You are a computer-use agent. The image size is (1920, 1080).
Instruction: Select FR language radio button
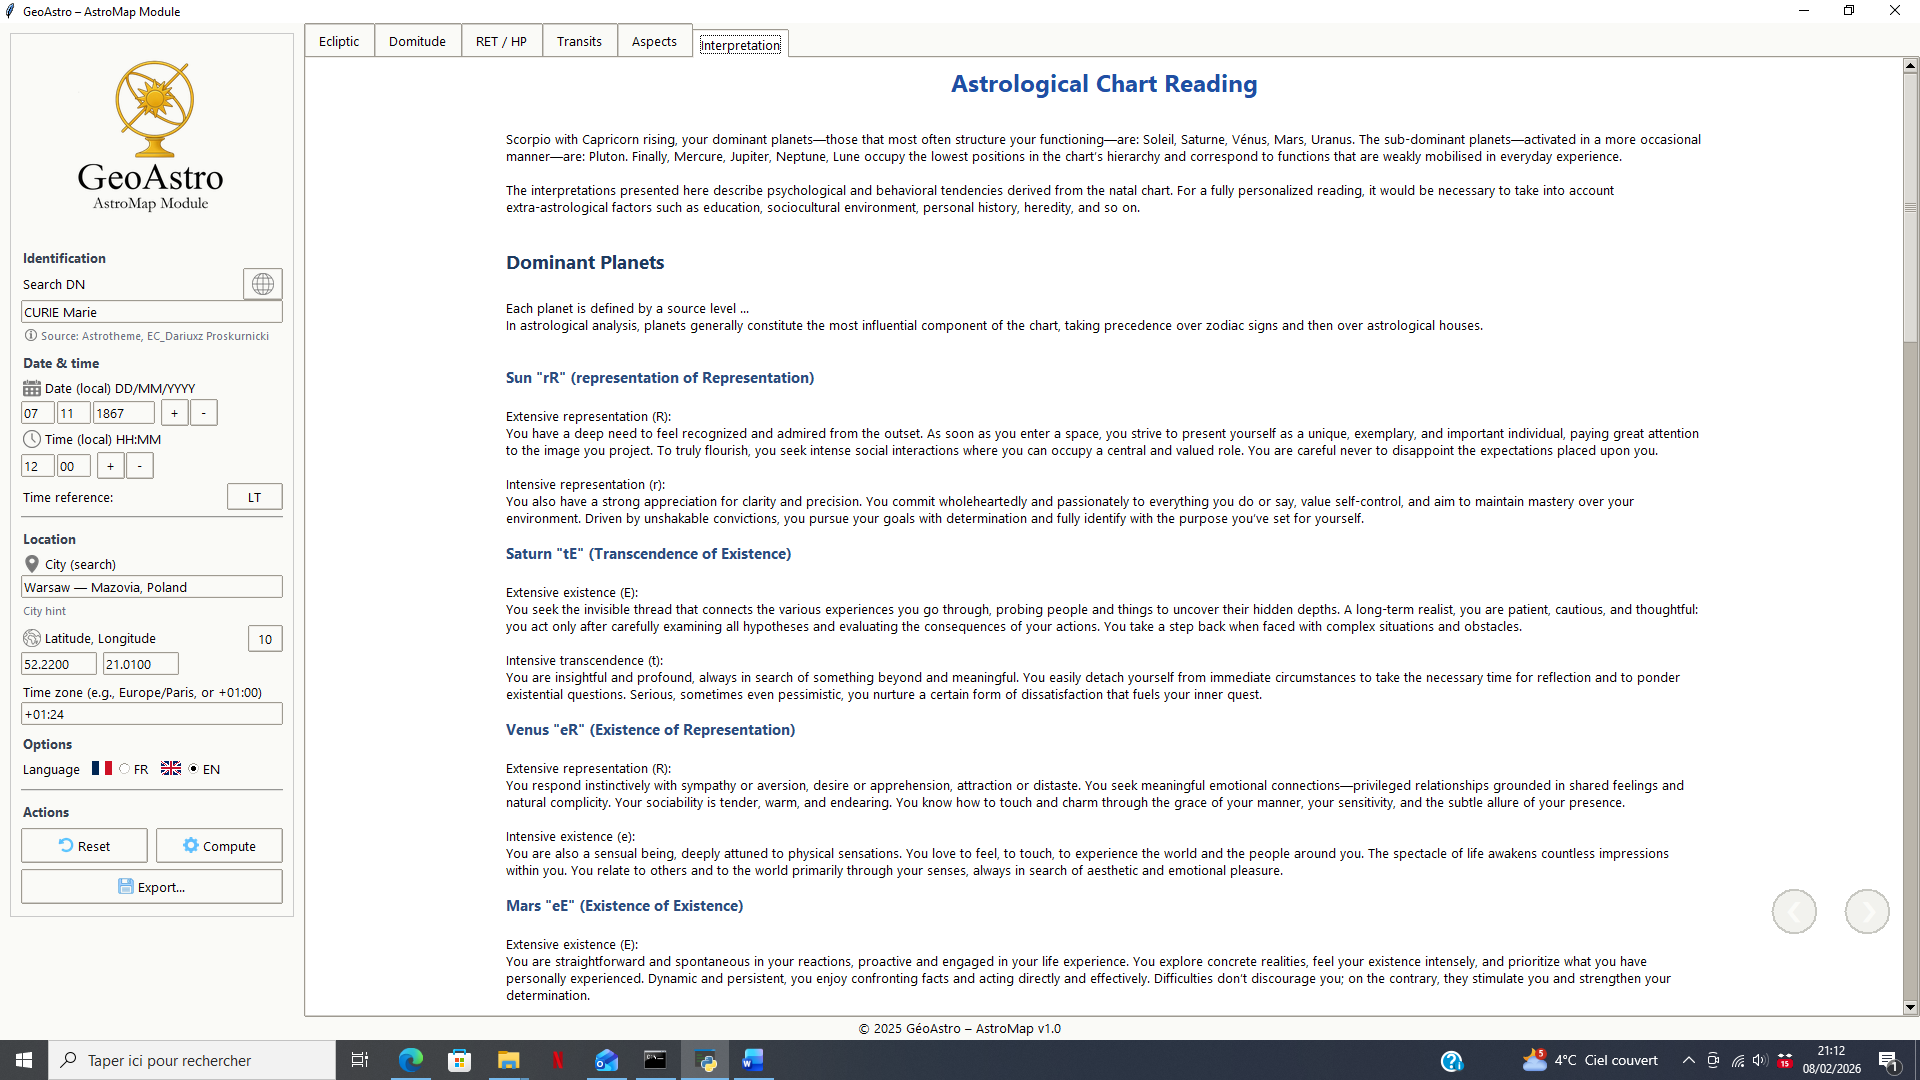[125, 769]
